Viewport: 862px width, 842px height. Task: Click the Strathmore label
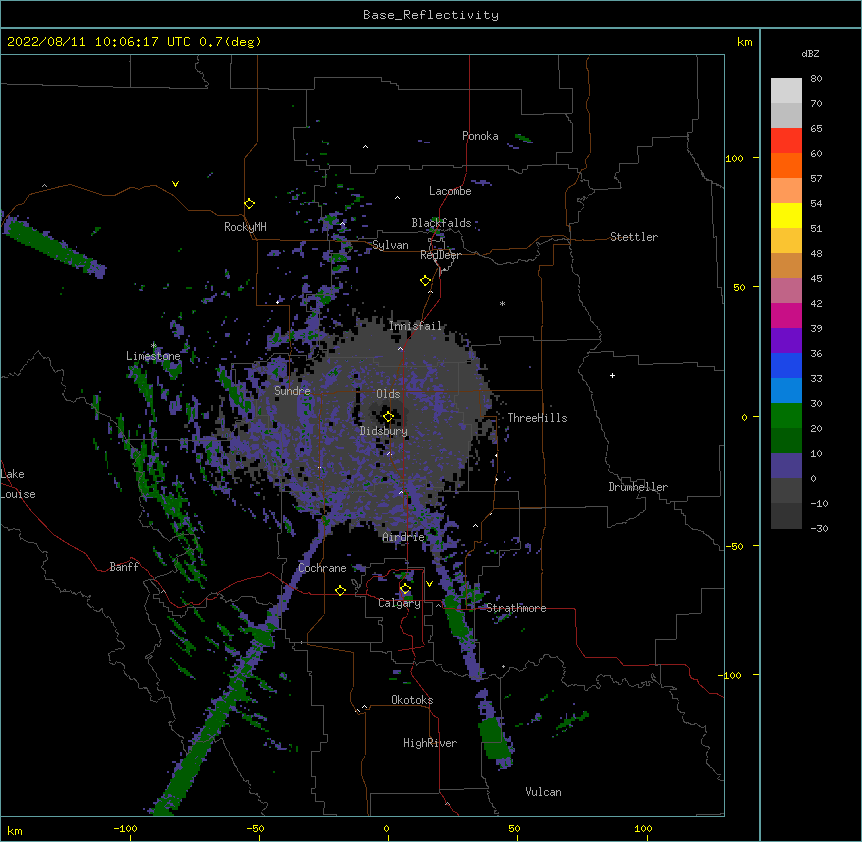click(516, 608)
